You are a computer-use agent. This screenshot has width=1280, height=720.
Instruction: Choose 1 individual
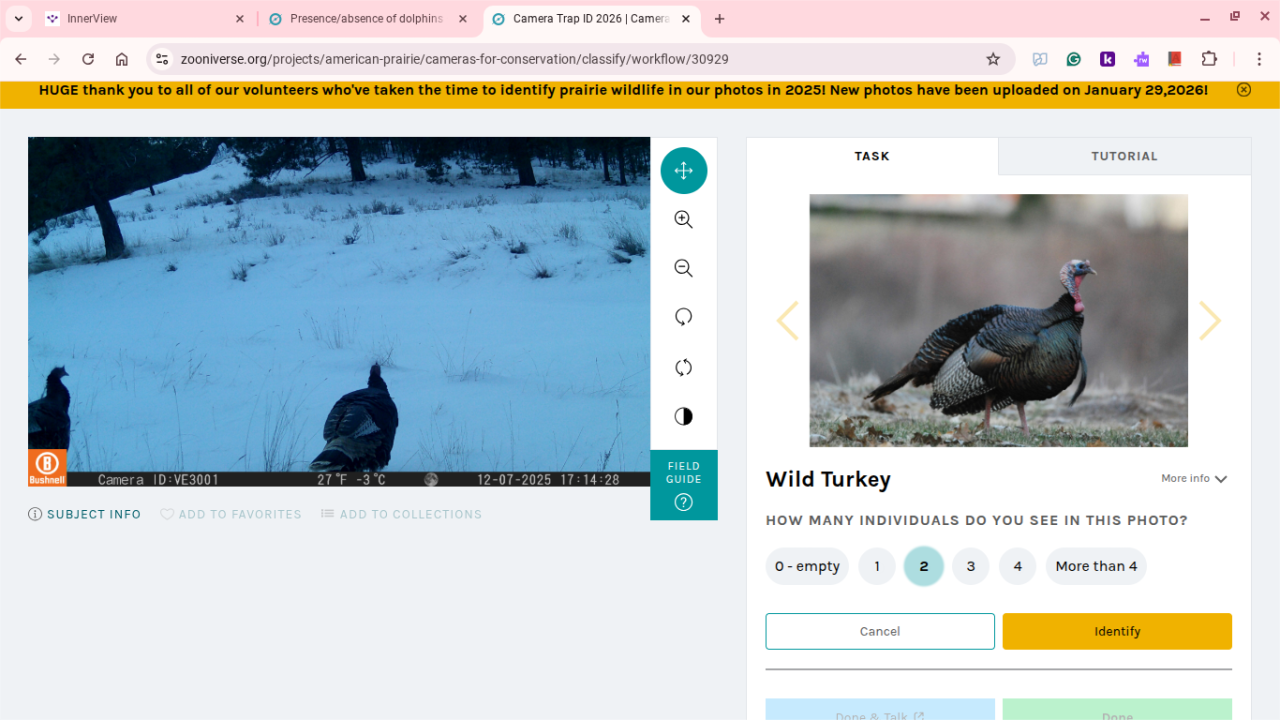(877, 566)
